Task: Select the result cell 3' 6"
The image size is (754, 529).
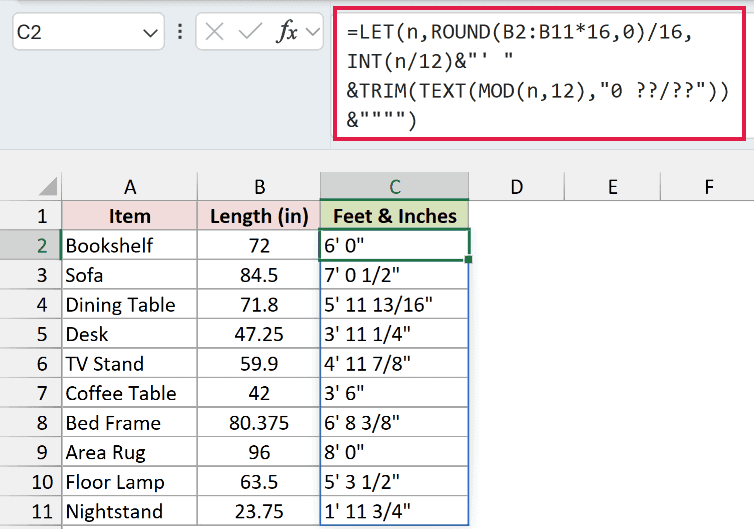Action: 394,393
